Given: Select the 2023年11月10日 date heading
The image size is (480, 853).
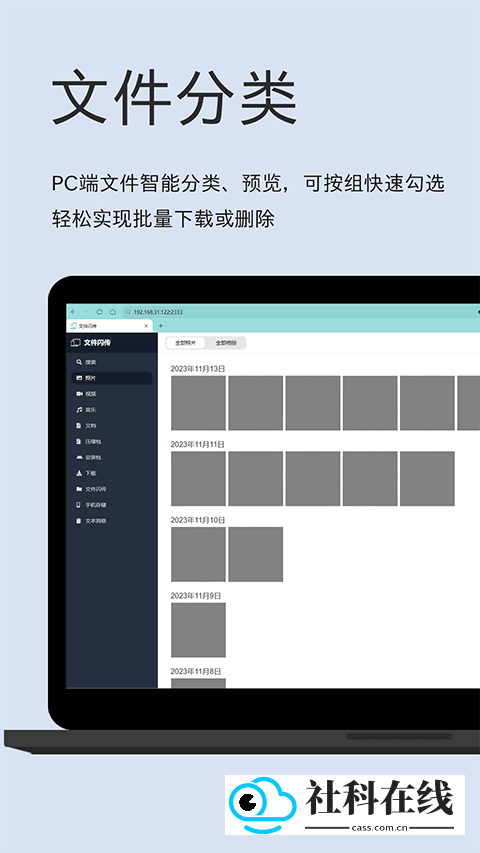Looking at the screenshot, I should [198, 520].
